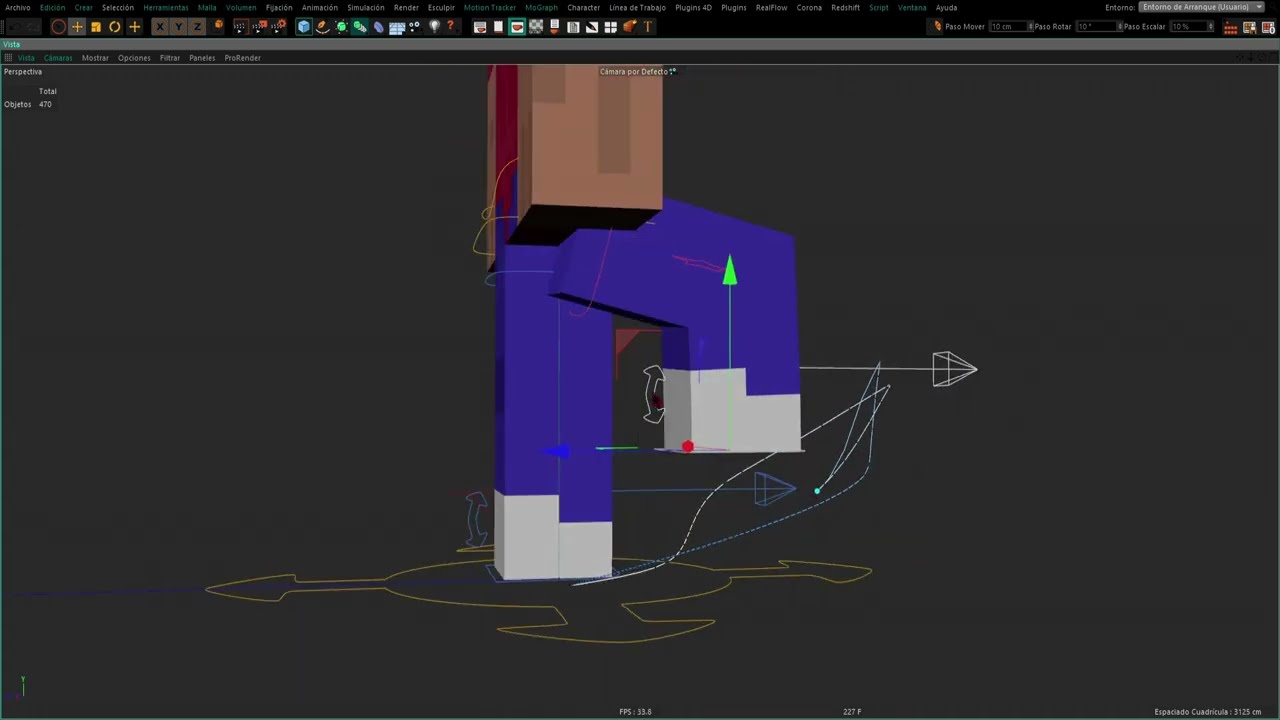
Task: Open the viewport Mostrar menu
Action: 95,58
